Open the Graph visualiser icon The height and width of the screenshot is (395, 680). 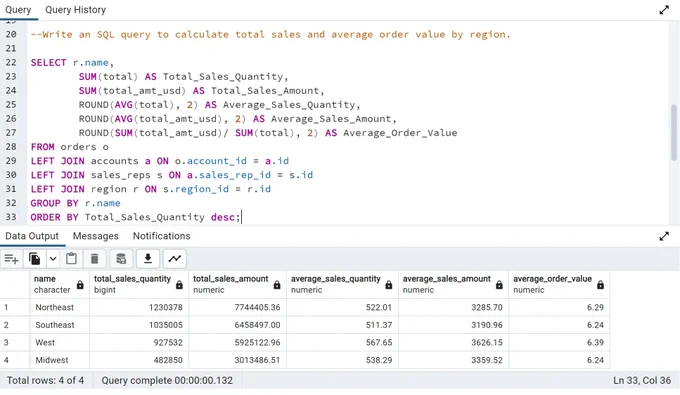pyautogui.click(x=174, y=259)
